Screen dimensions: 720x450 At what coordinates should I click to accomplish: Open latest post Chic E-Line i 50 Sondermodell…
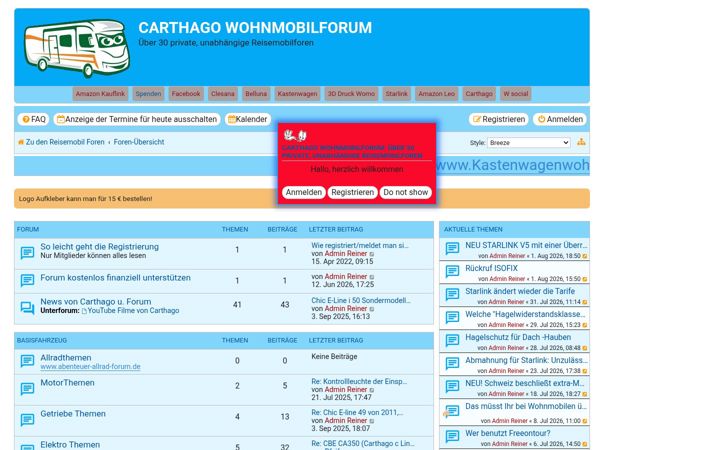[x=361, y=300]
